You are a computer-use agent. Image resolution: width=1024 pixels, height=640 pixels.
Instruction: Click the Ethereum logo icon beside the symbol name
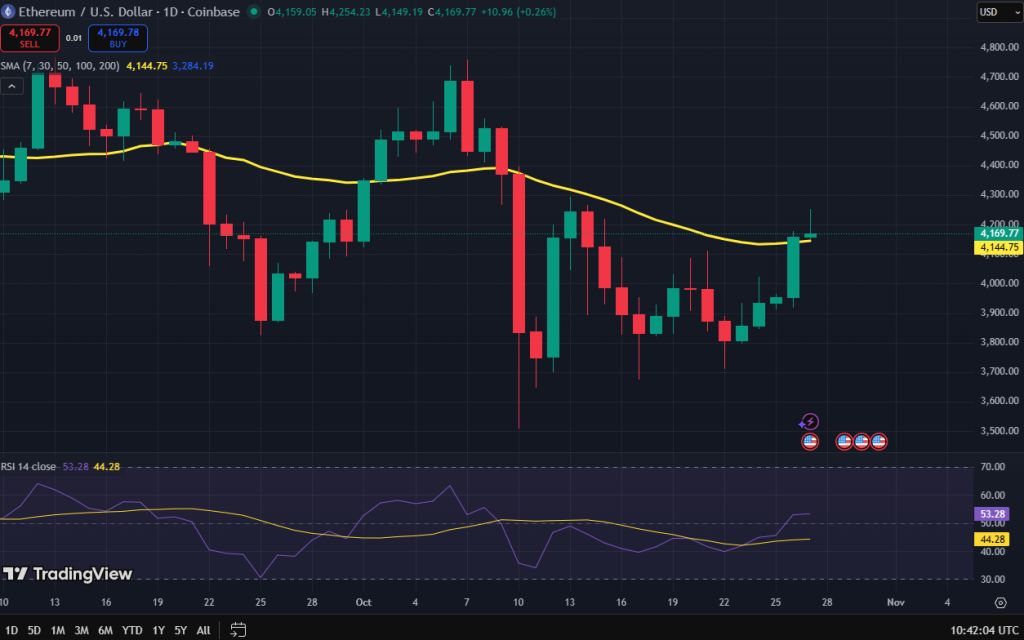pos(7,12)
